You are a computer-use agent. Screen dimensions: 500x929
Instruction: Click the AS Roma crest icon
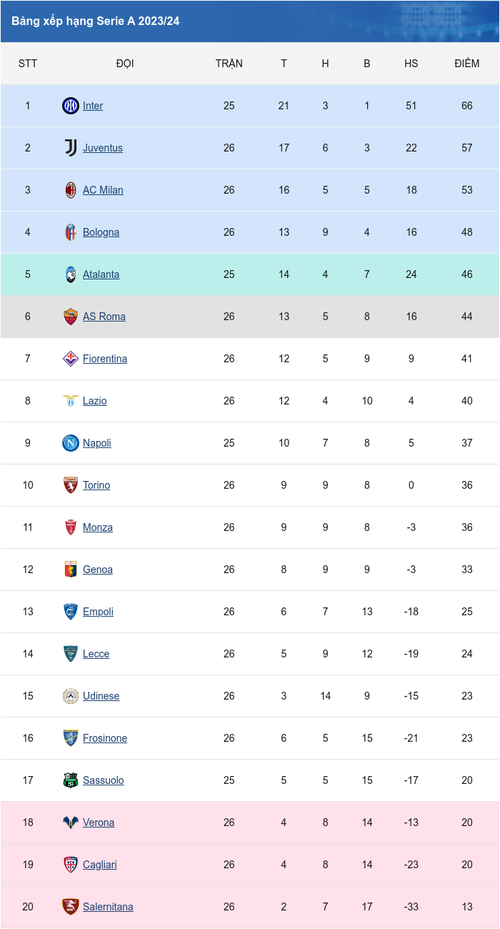click(x=70, y=316)
